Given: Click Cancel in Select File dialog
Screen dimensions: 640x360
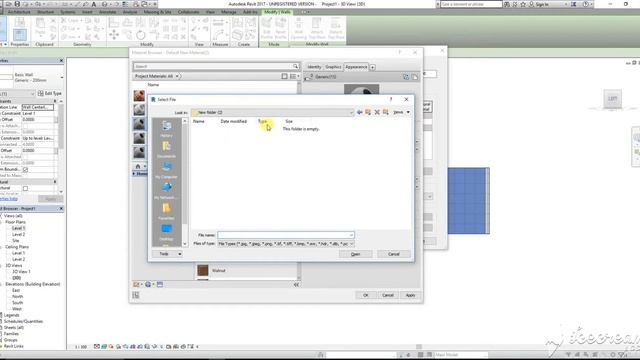Looking at the screenshot, I should click(x=393, y=254).
